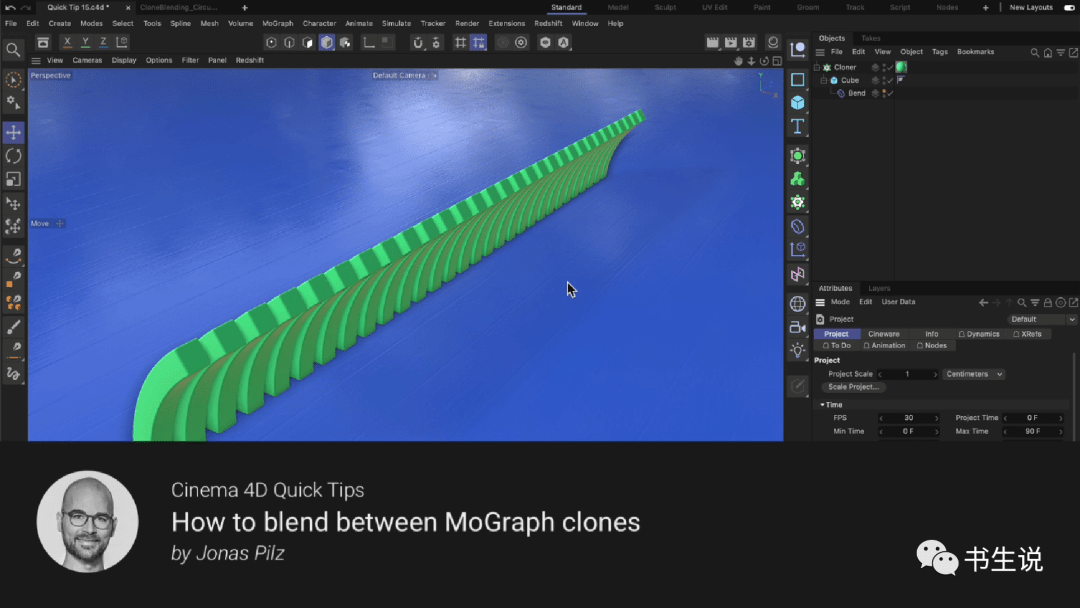Collapse the Time section

(x=822, y=405)
